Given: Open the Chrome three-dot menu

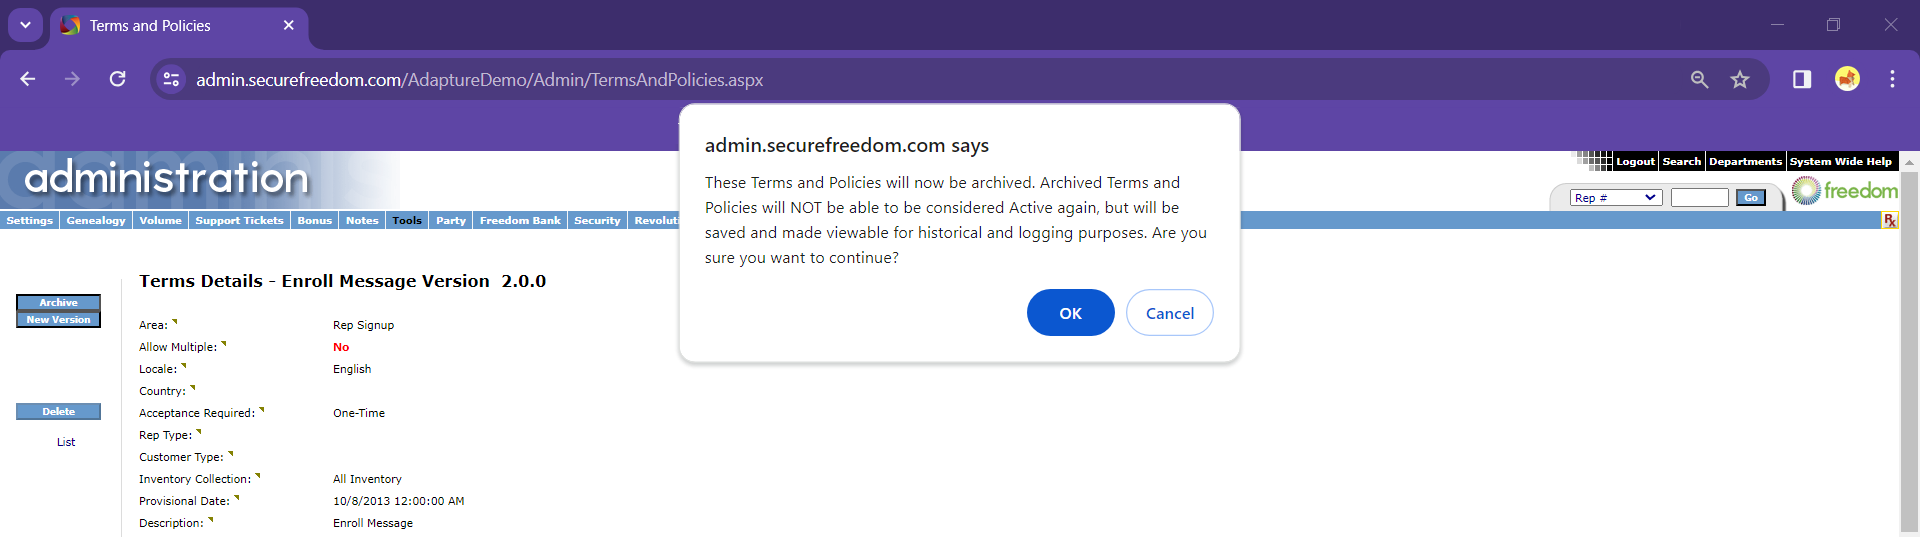Looking at the screenshot, I should [x=1892, y=79].
